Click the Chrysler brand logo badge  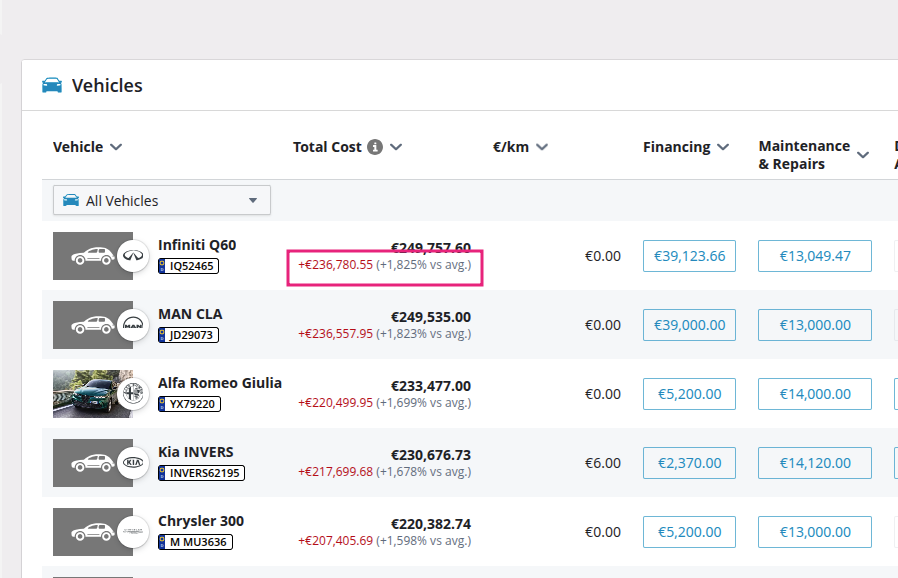coord(133,532)
